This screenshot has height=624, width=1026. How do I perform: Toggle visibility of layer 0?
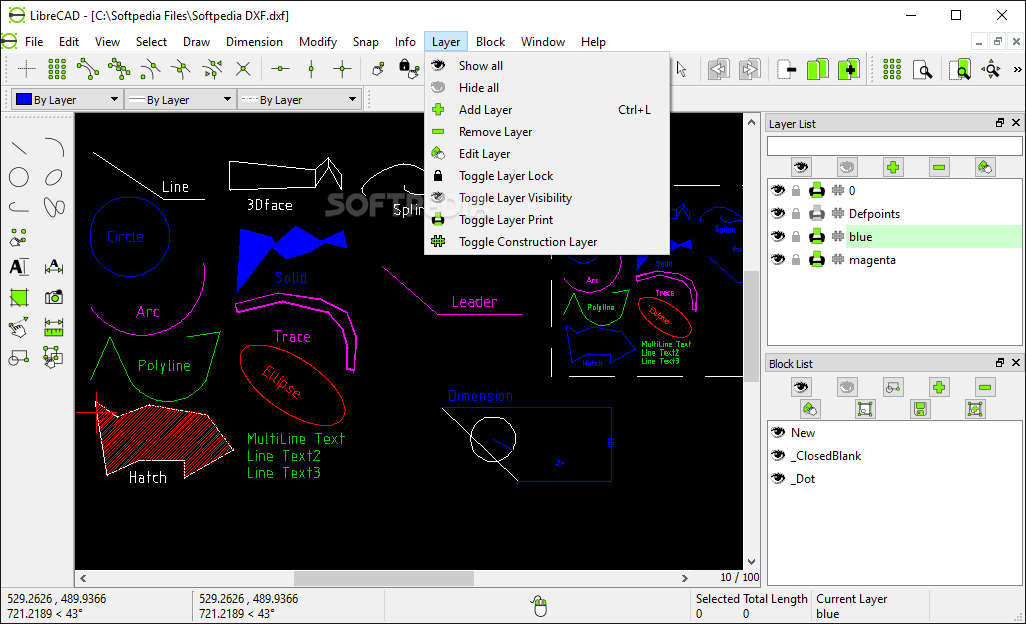coord(777,190)
